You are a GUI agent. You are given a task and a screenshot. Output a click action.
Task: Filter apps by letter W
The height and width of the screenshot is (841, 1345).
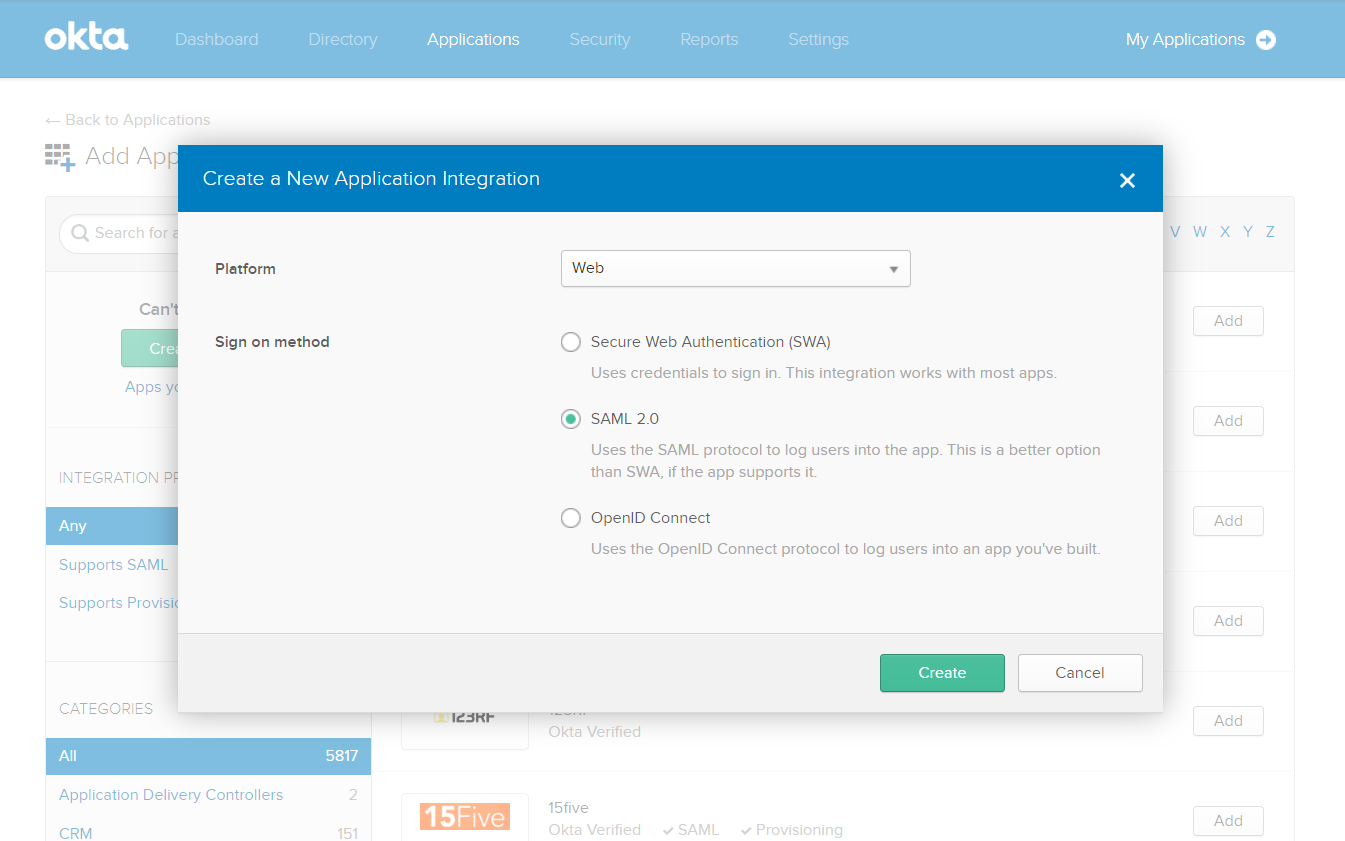tap(1200, 232)
